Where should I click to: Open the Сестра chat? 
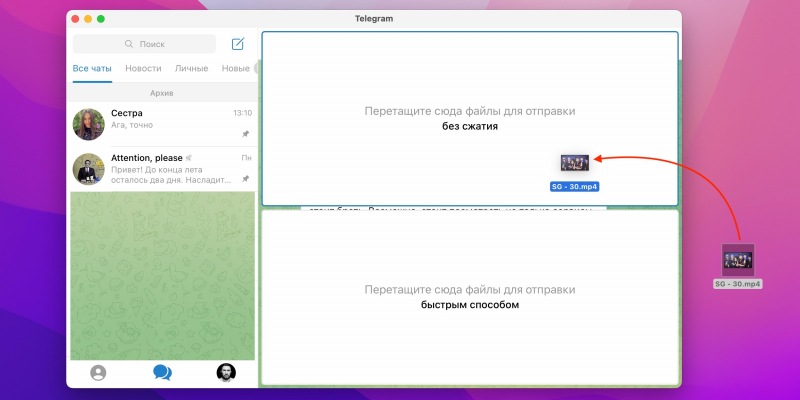pos(162,124)
